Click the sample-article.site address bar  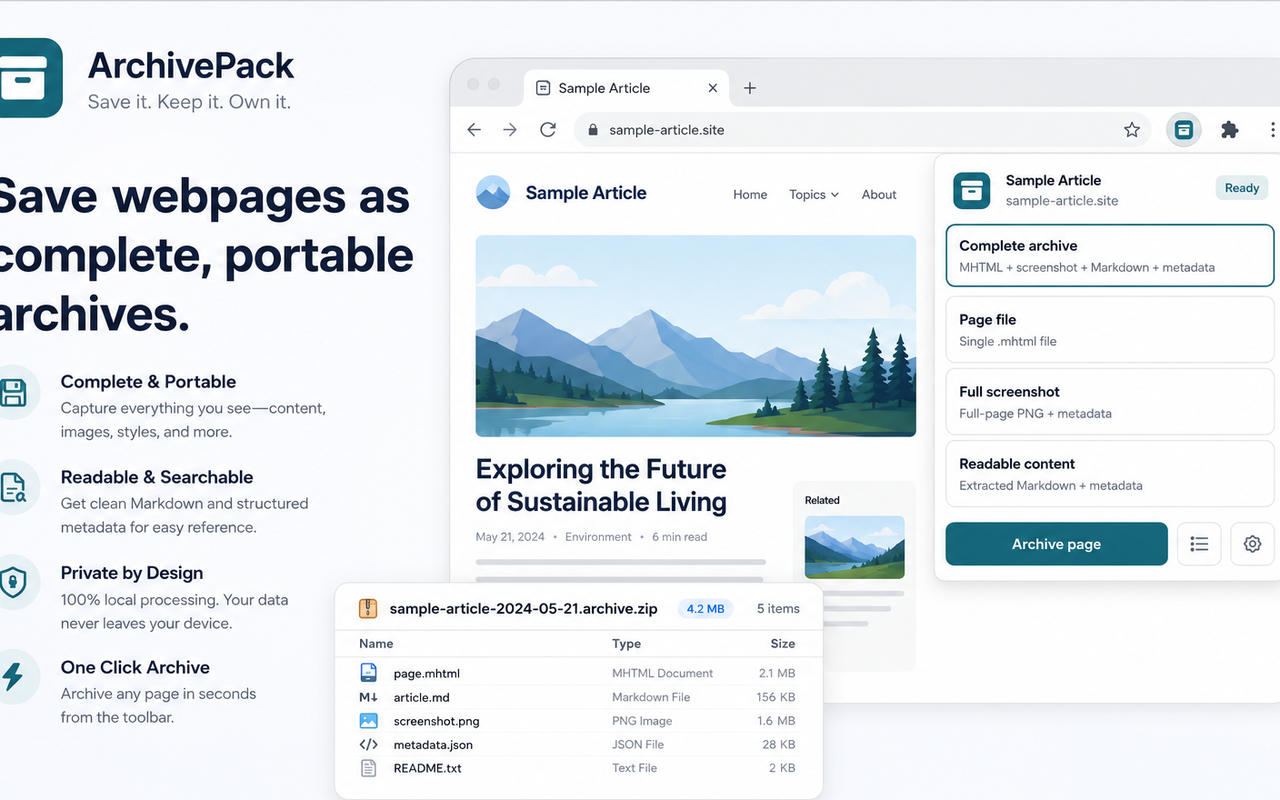click(861, 130)
